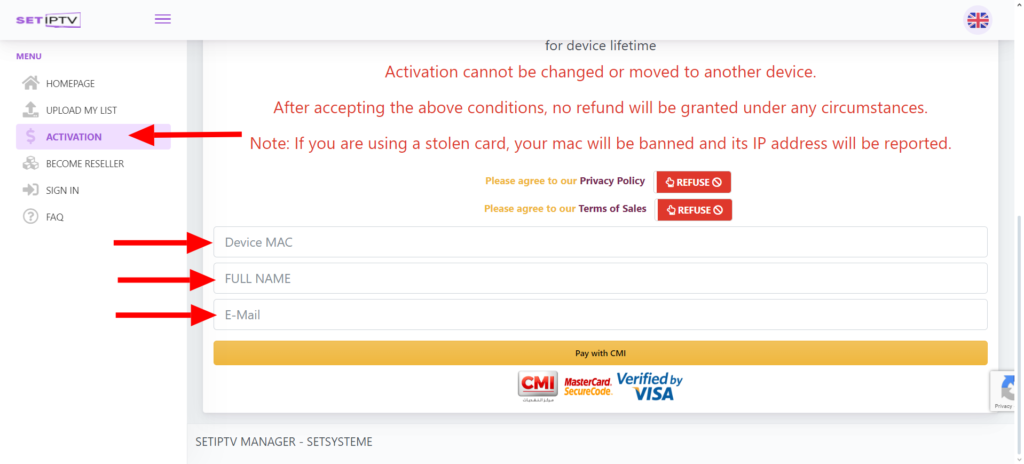Toggle the Privacy Policy REFUSE button
The image size is (1024, 464).
coord(694,182)
